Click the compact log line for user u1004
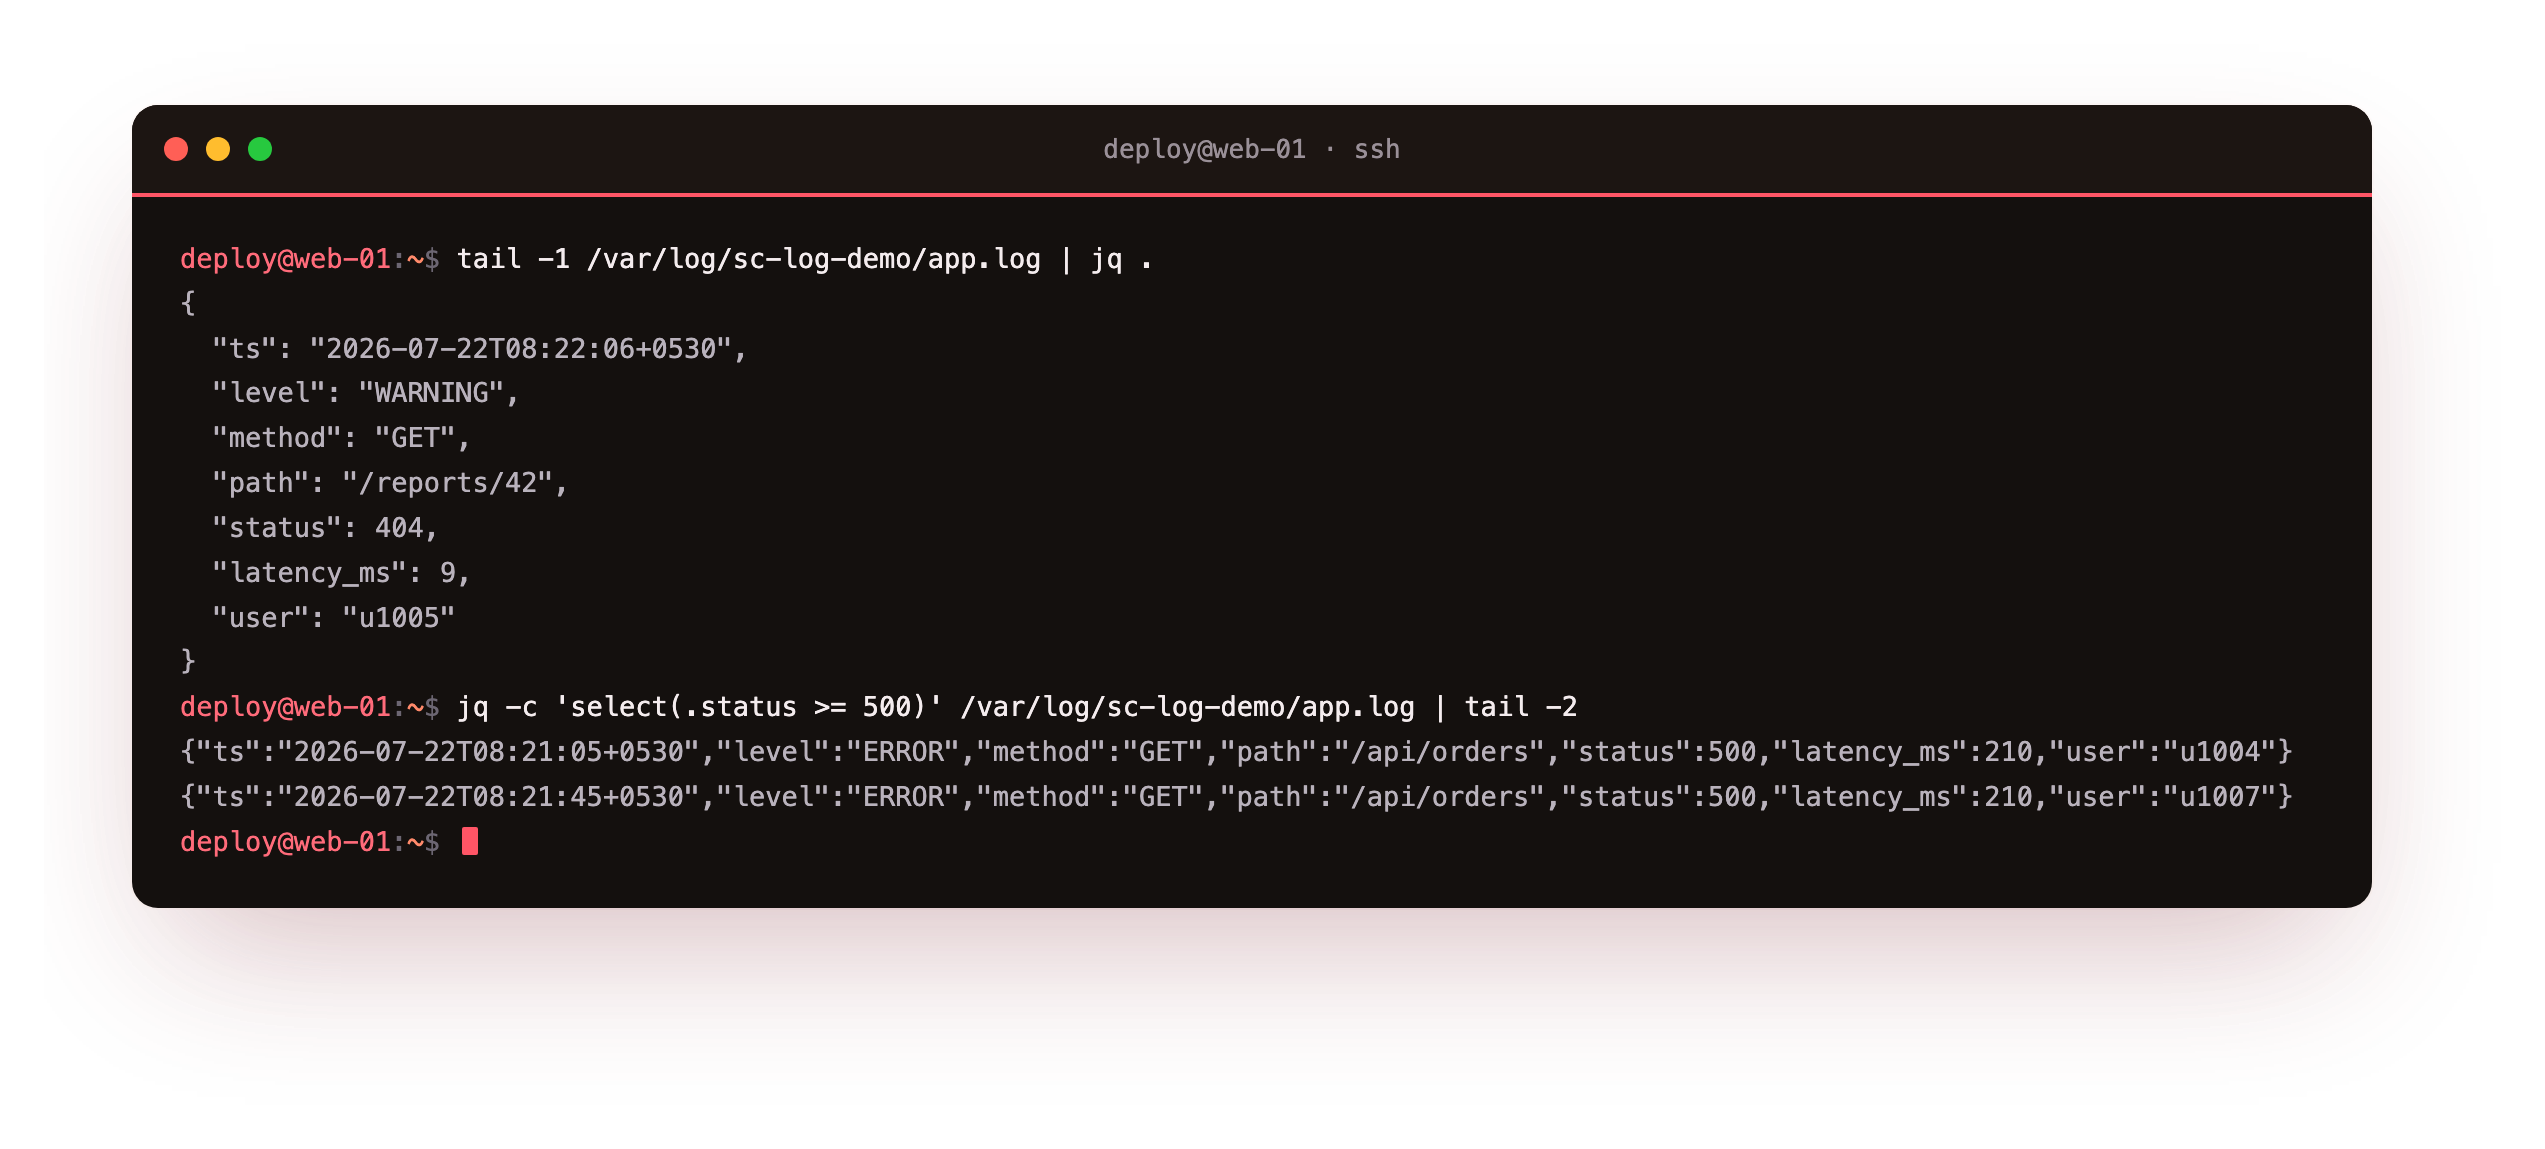Screen dimensions: 2545x1149 click(x=1236, y=752)
